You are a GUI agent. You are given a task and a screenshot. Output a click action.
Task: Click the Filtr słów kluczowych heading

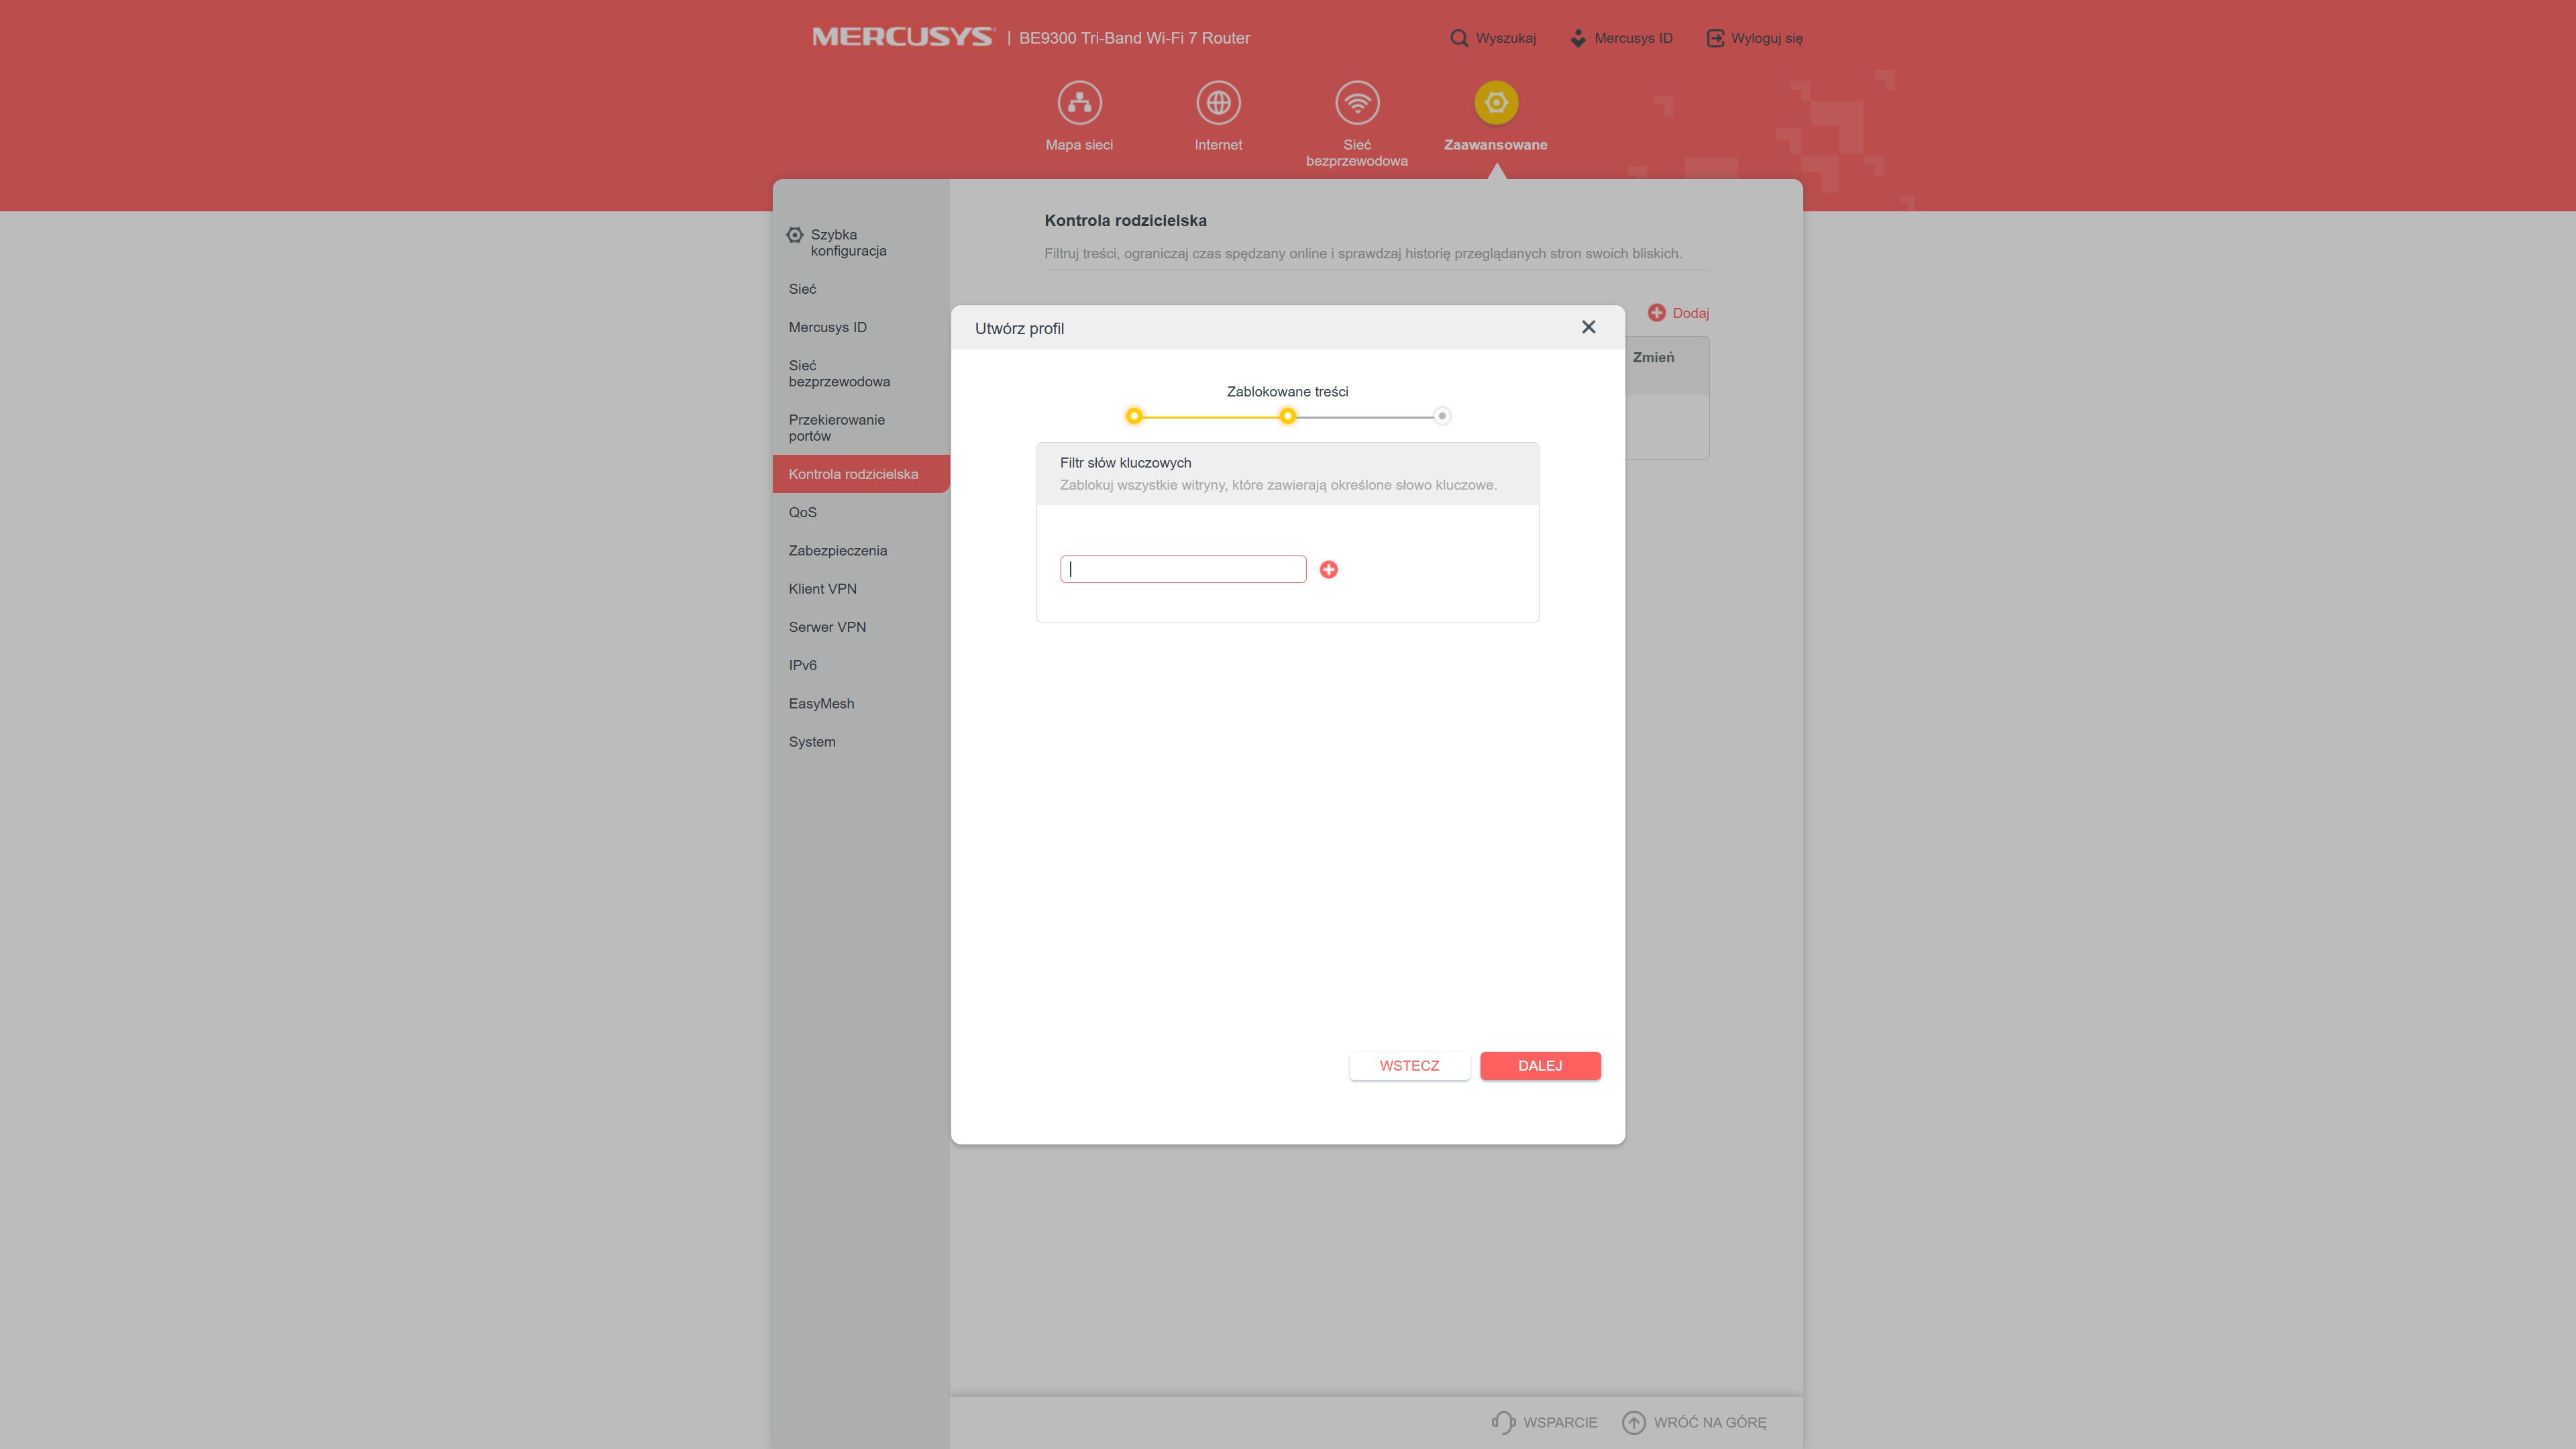pyautogui.click(x=1125, y=463)
